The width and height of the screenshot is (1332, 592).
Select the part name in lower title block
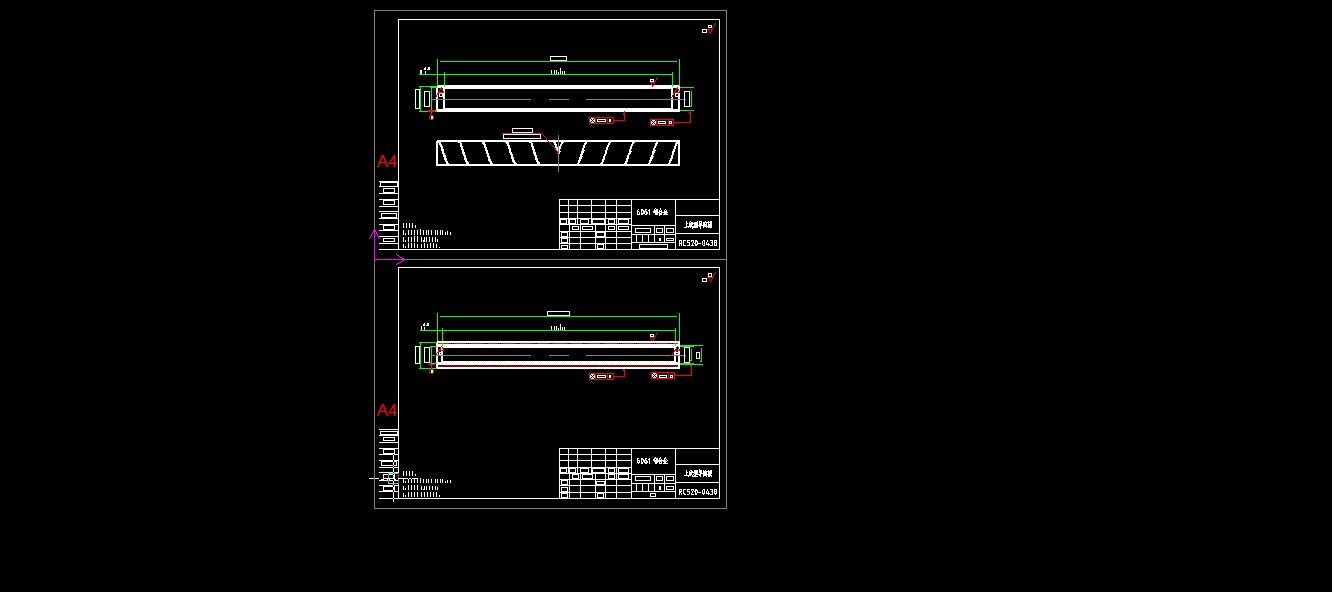698,473
